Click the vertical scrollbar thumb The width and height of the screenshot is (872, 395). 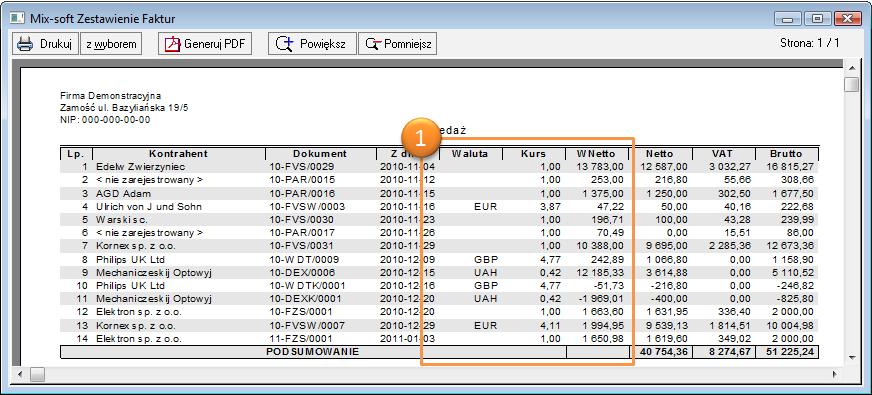click(x=851, y=85)
